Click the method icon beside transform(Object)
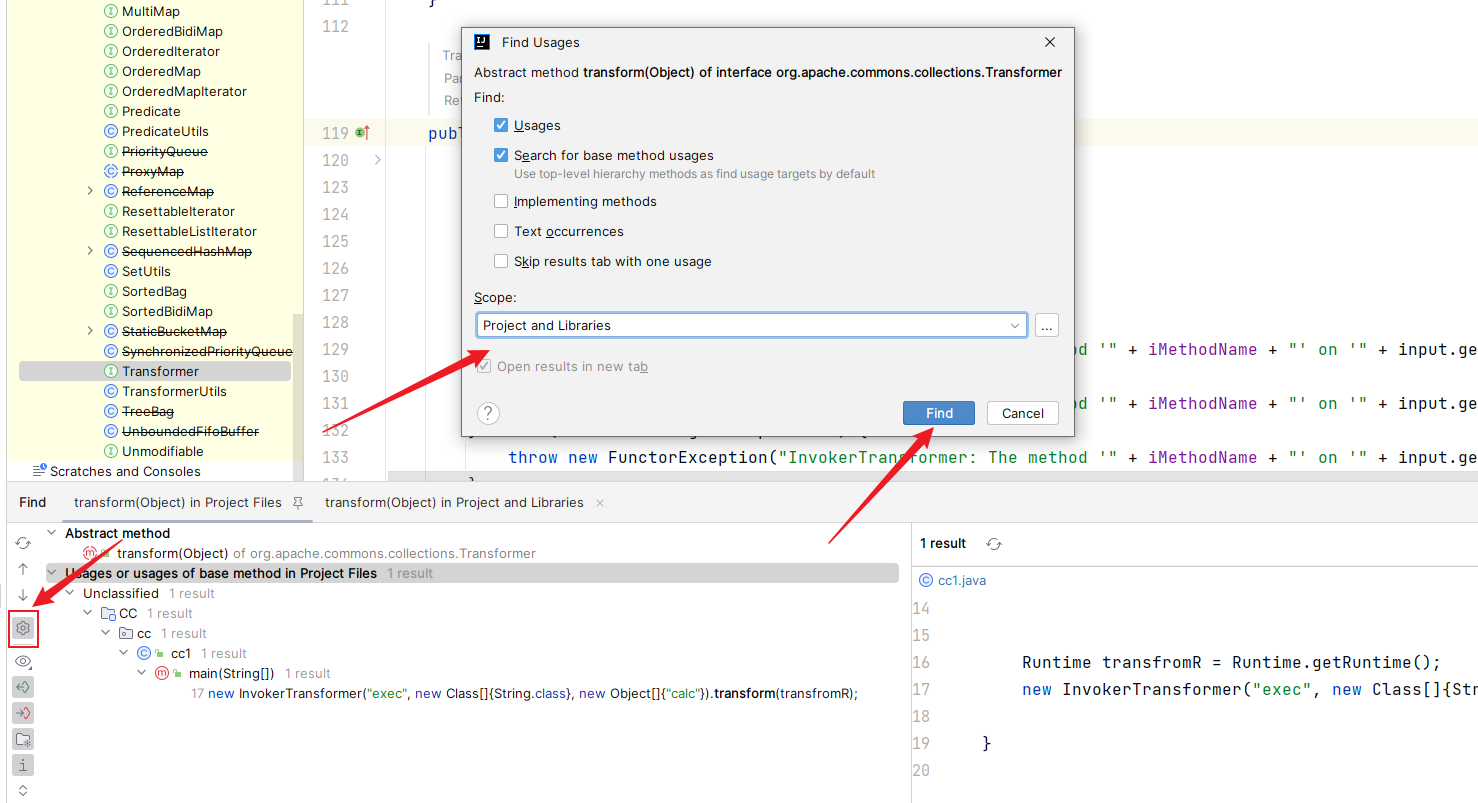The image size is (1478, 803). coord(90,553)
